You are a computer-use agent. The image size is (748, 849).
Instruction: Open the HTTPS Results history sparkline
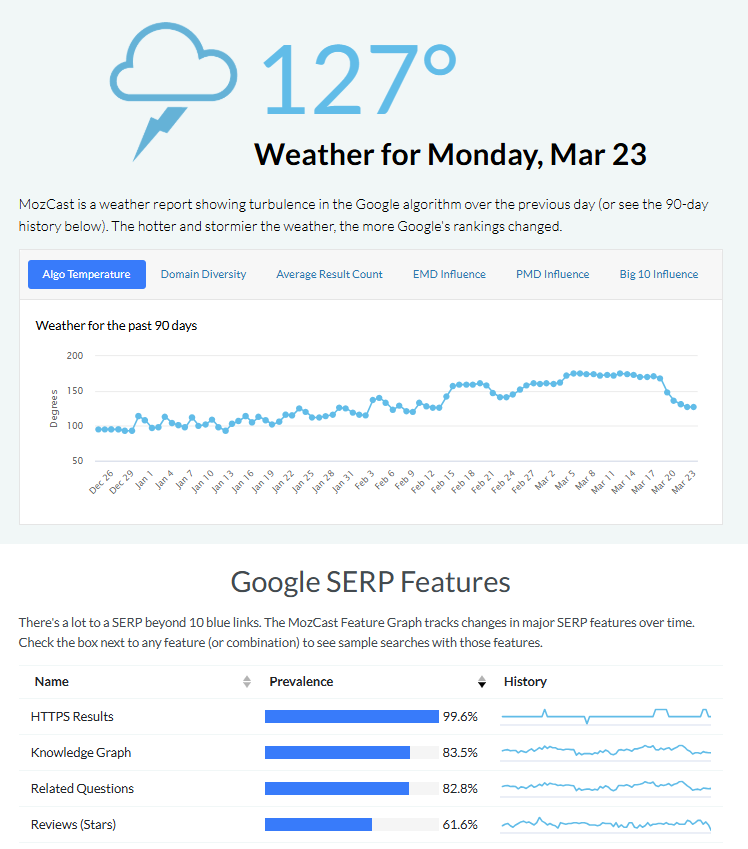(605, 716)
